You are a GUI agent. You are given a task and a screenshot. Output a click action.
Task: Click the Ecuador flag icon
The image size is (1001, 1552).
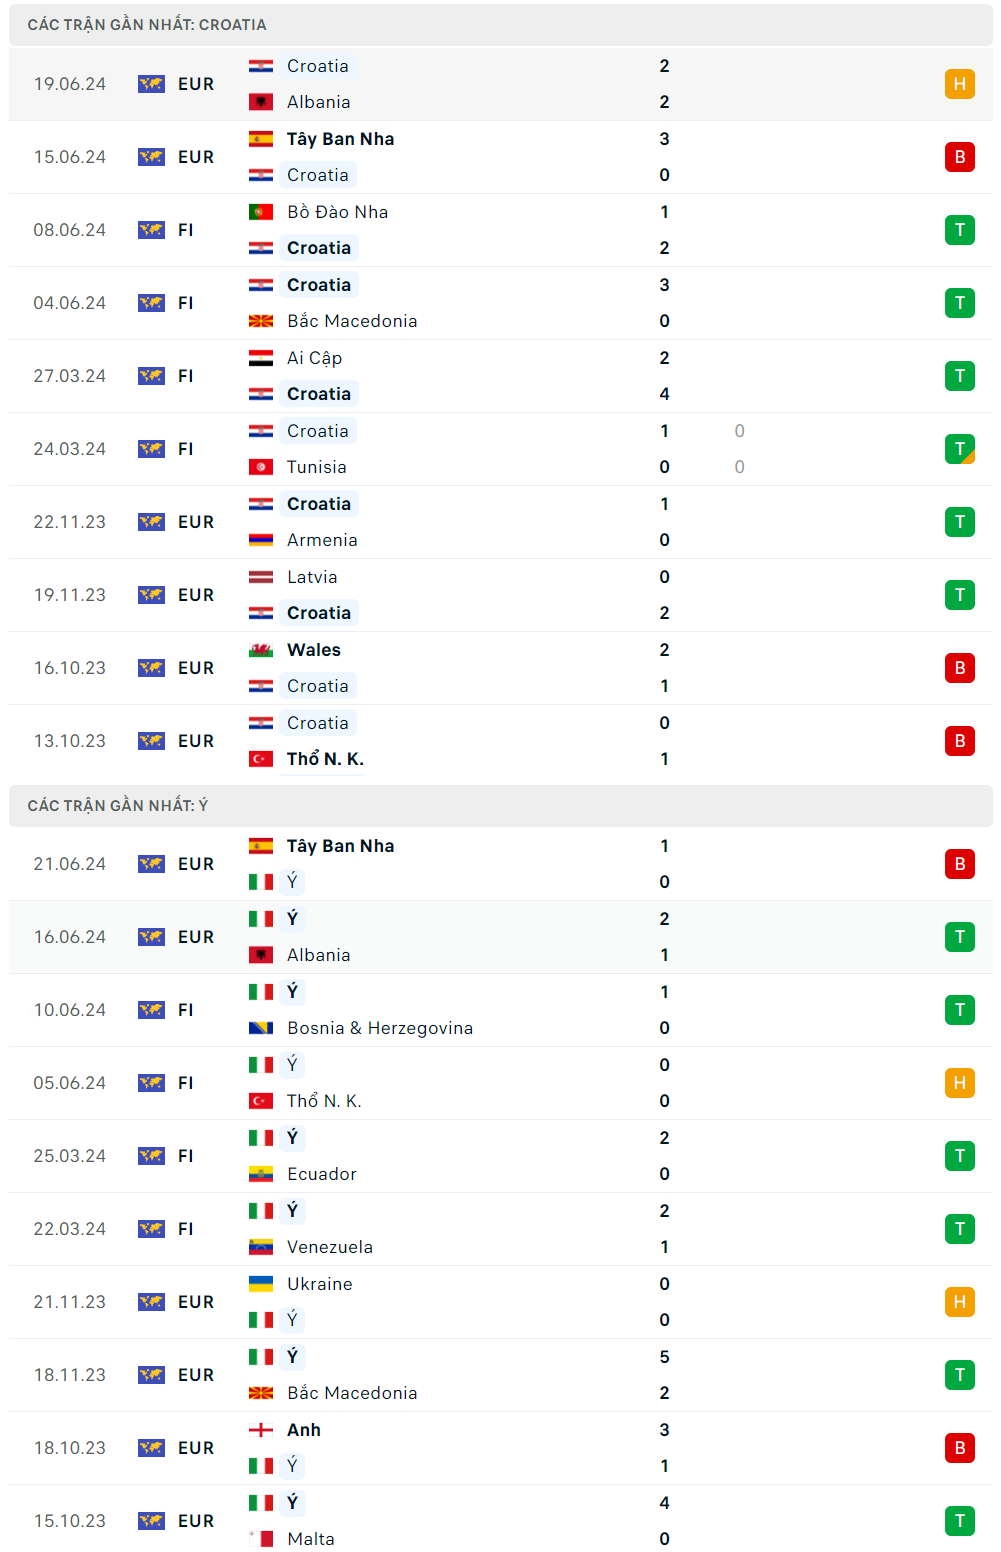point(261,1174)
